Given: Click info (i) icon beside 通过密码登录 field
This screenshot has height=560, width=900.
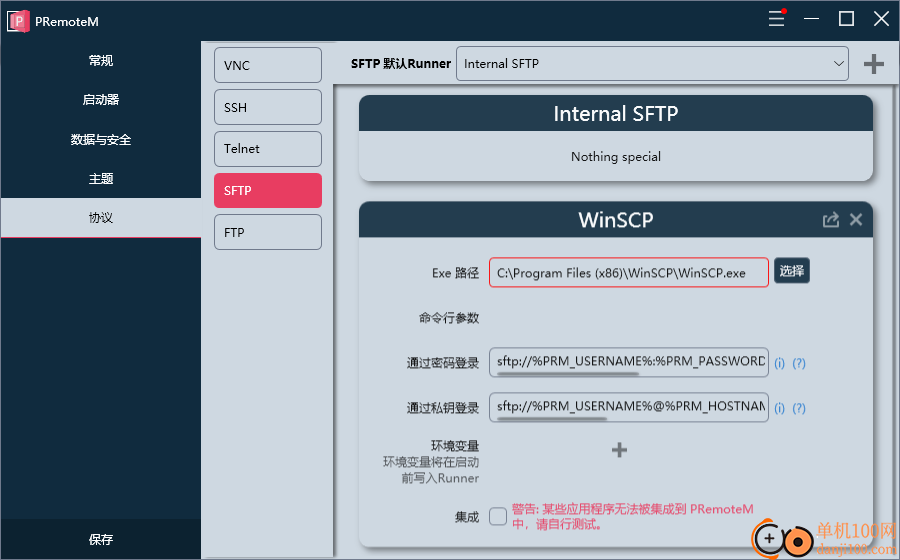Looking at the screenshot, I should [x=779, y=363].
